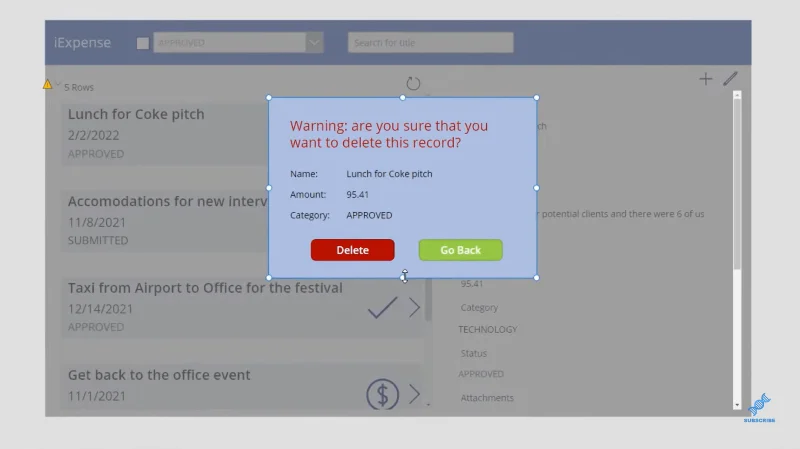Toggle the checkbox beside status dropdown
Viewport: 800px width, 449px height.
(x=143, y=43)
